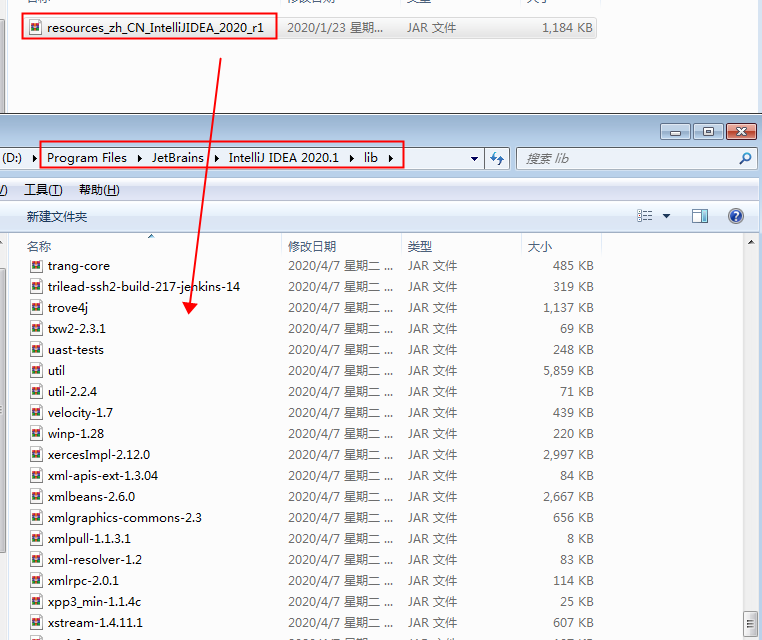The height and width of the screenshot is (640, 762).
Task: Go to Program Files breadcrumb
Action: [87, 158]
